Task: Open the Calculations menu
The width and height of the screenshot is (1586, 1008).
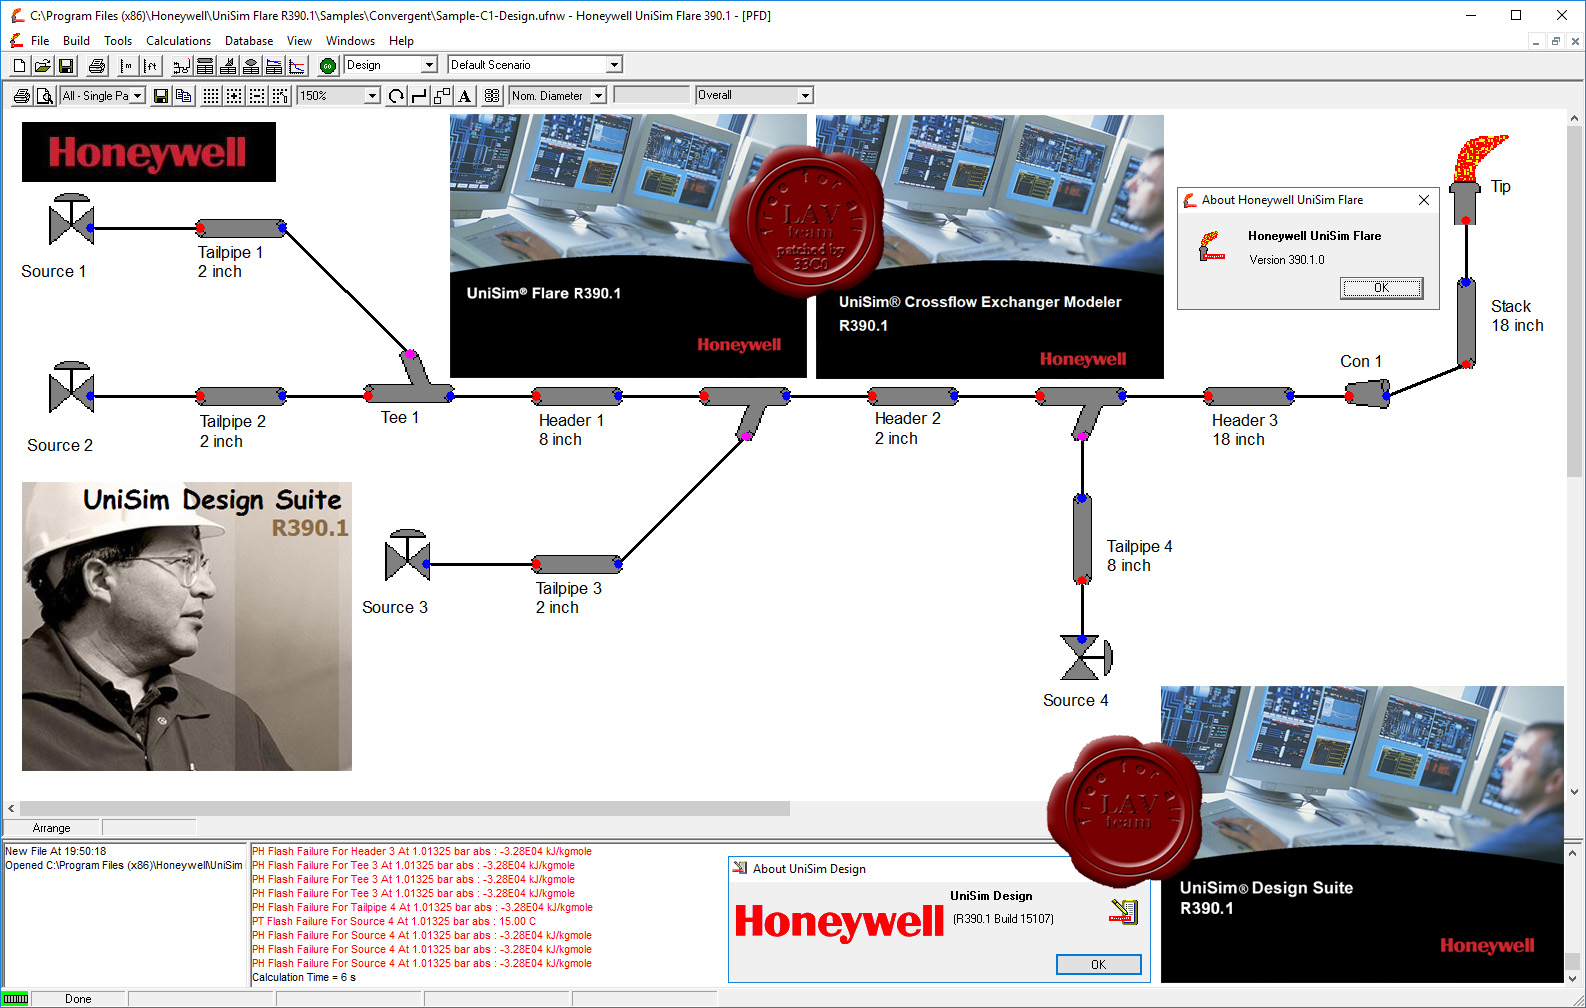Action: tap(178, 41)
